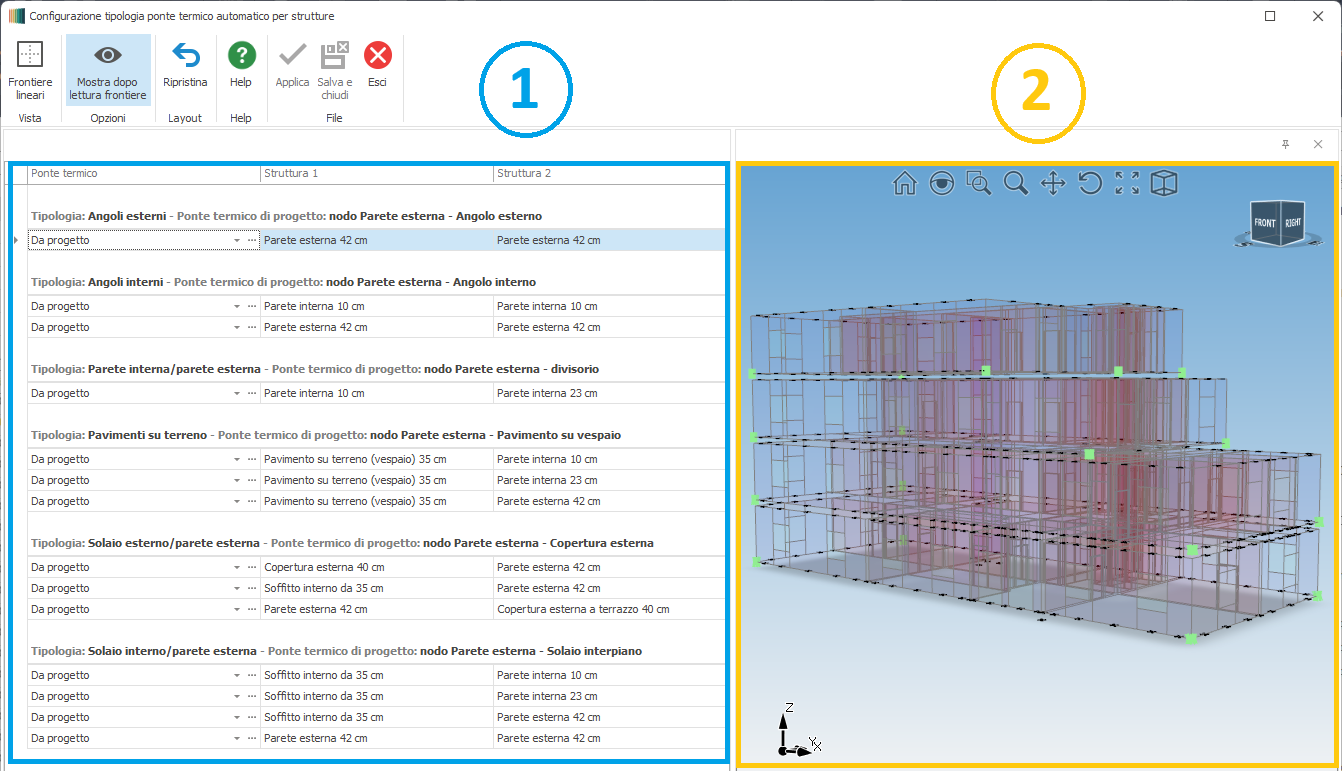Click the FRONT face of view cube
This screenshot has width=1342, height=771.
point(1264,223)
